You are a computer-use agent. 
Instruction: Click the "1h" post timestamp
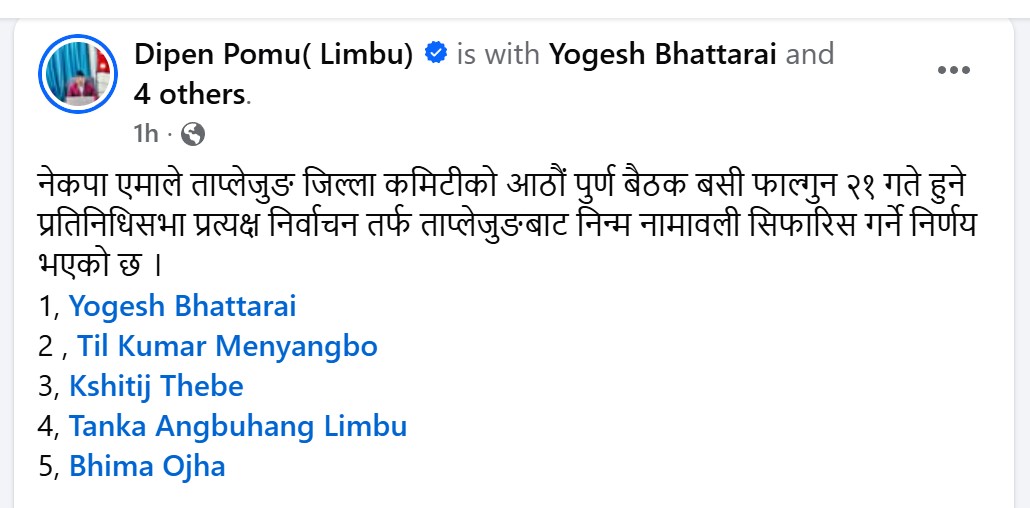146,132
